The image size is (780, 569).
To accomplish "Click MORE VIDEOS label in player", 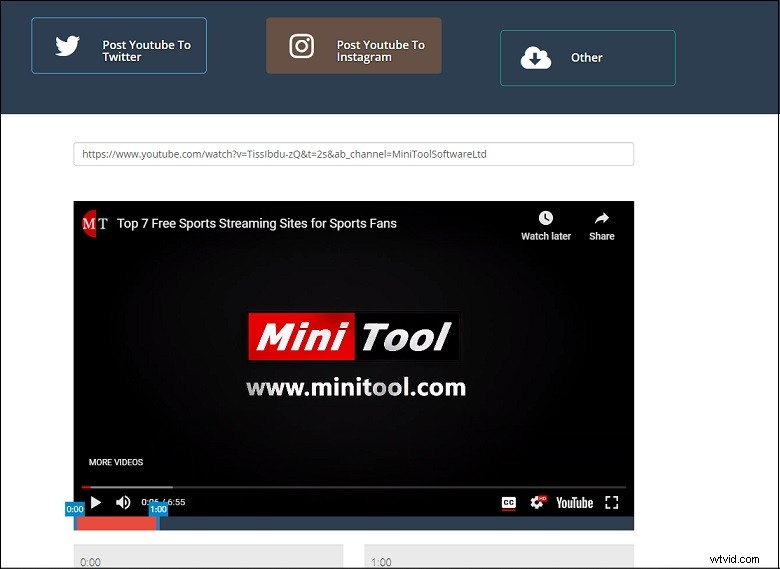I will click(x=116, y=463).
